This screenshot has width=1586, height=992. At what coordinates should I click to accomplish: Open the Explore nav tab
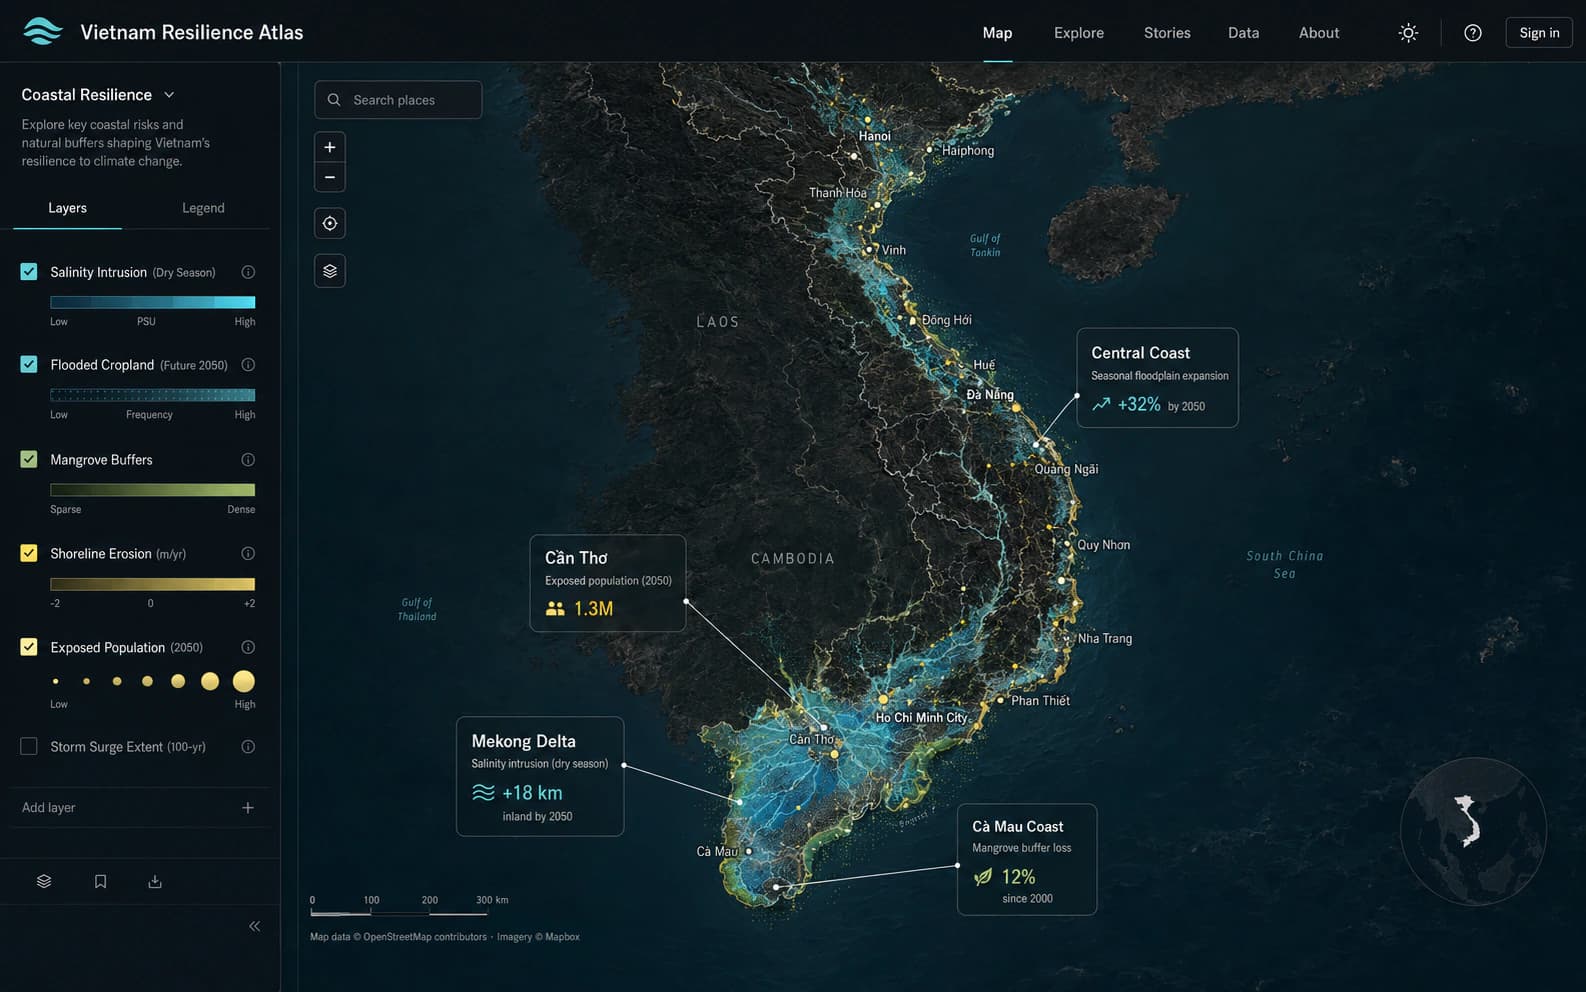pyautogui.click(x=1079, y=33)
